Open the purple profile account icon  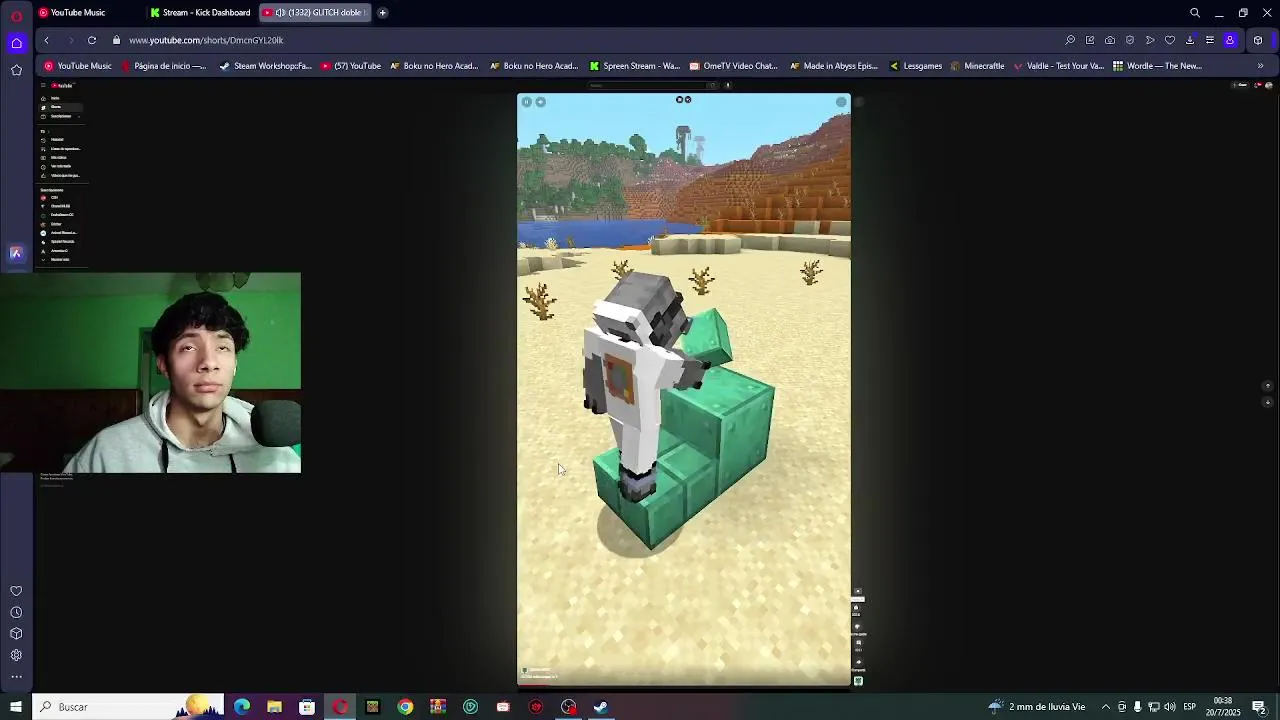[x=1230, y=40]
